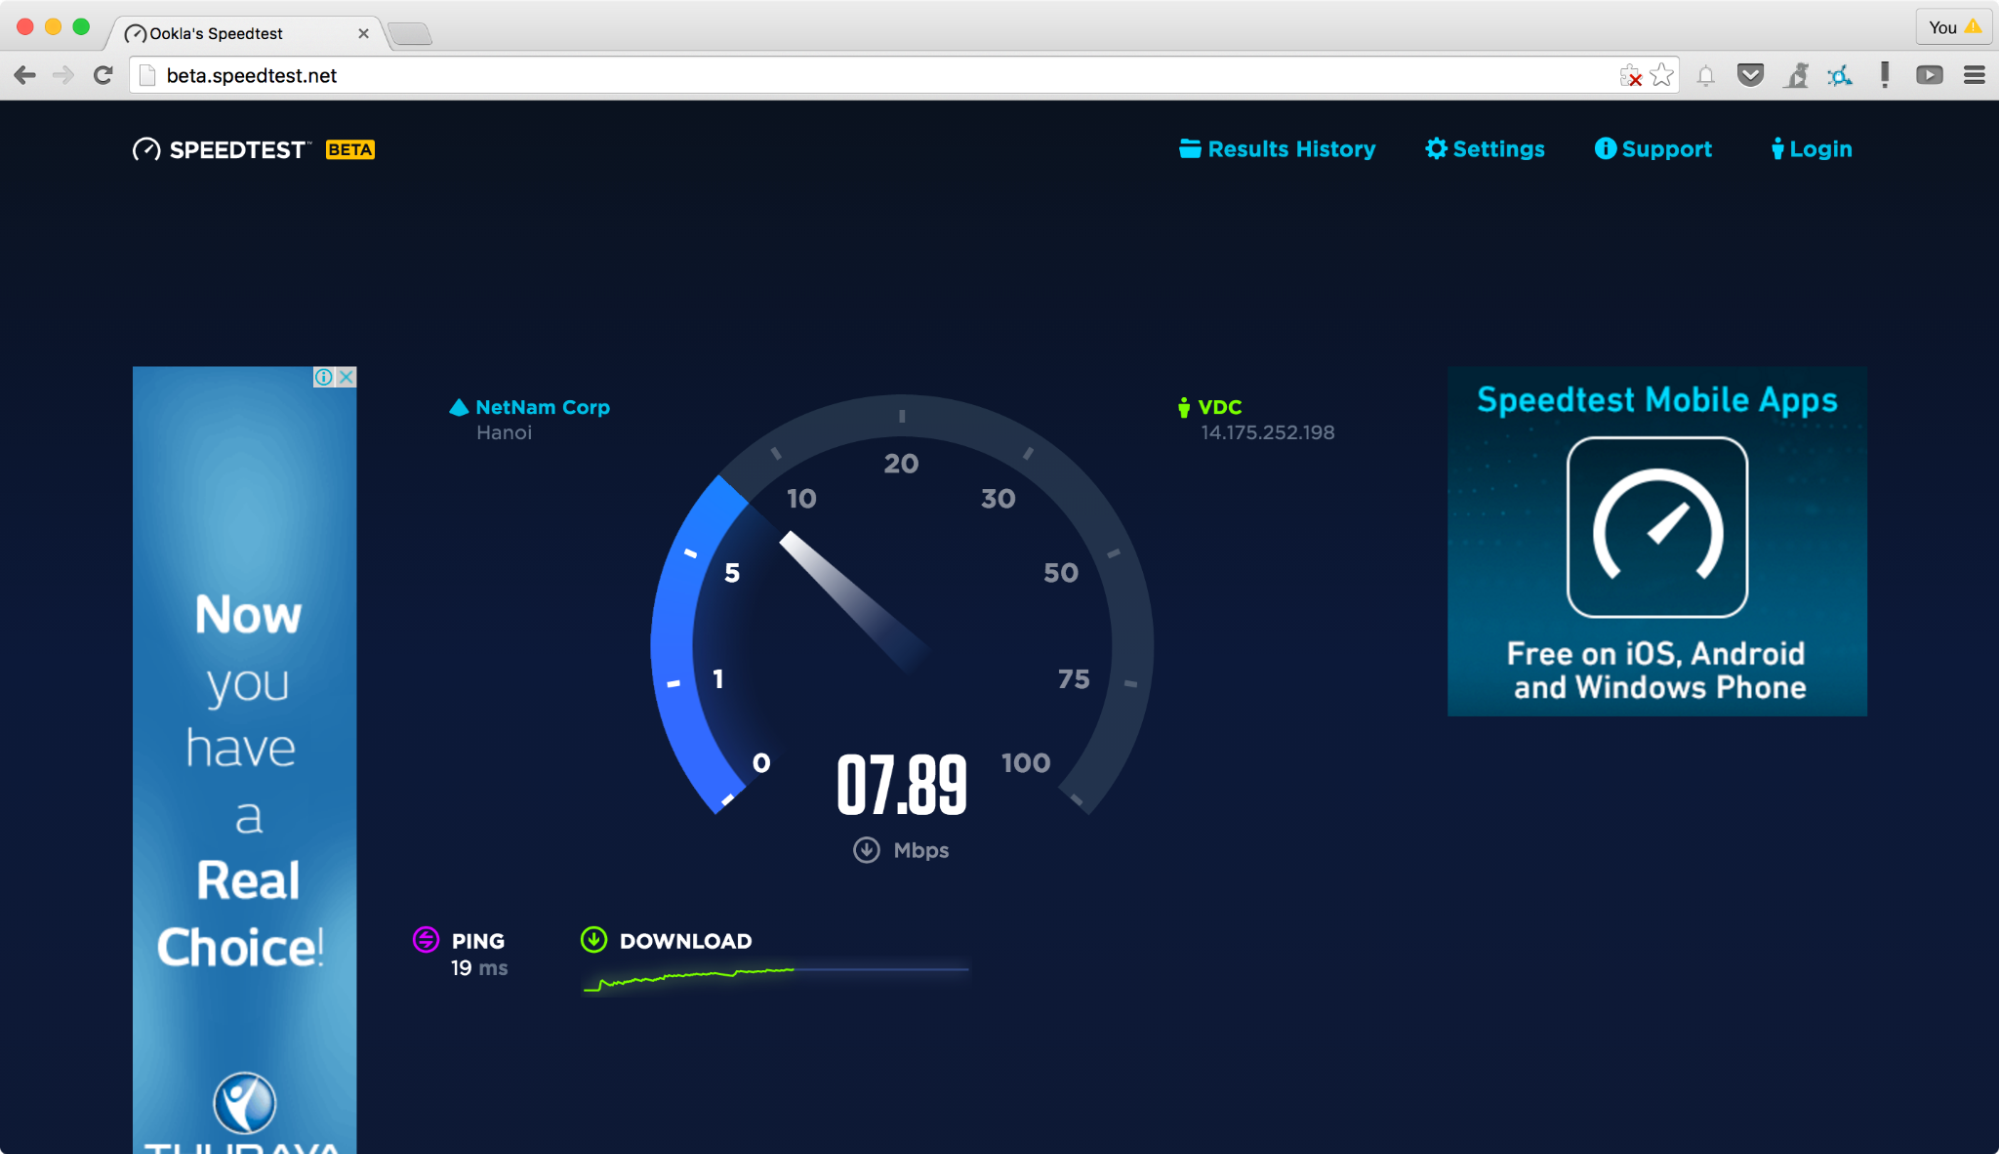This screenshot has height=1154, width=1999.
Task: Click the Login link
Action: coord(1811,149)
